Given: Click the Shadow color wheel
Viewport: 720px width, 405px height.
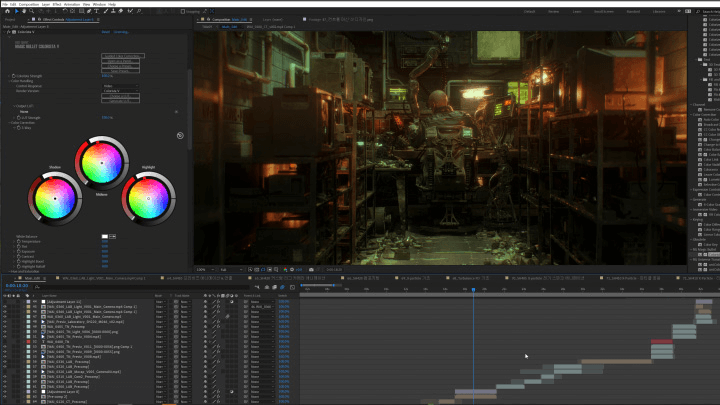Looking at the screenshot, I should [x=55, y=198].
